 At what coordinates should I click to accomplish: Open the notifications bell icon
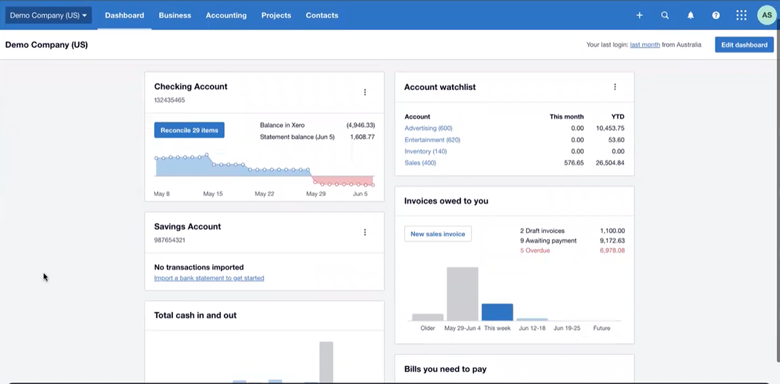(x=690, y=15)
